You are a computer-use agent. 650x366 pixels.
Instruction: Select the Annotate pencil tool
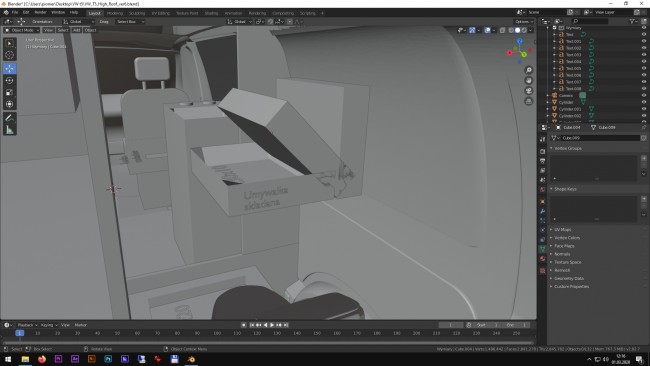pos(10,118)
